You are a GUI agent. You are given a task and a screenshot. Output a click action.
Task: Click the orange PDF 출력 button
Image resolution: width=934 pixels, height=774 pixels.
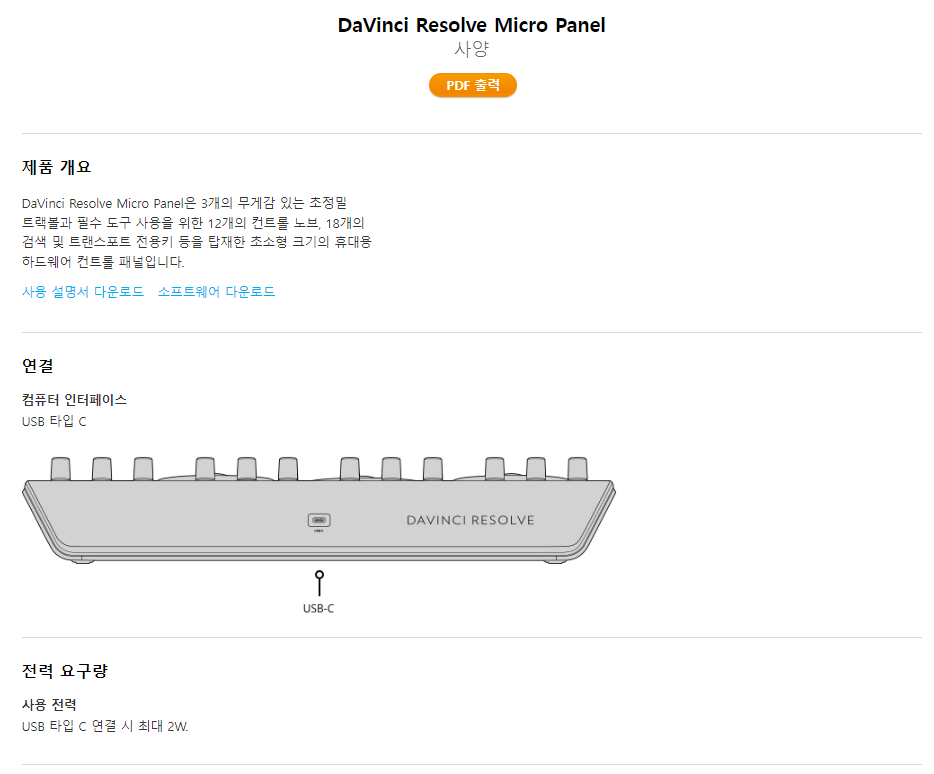click(472, 86)
